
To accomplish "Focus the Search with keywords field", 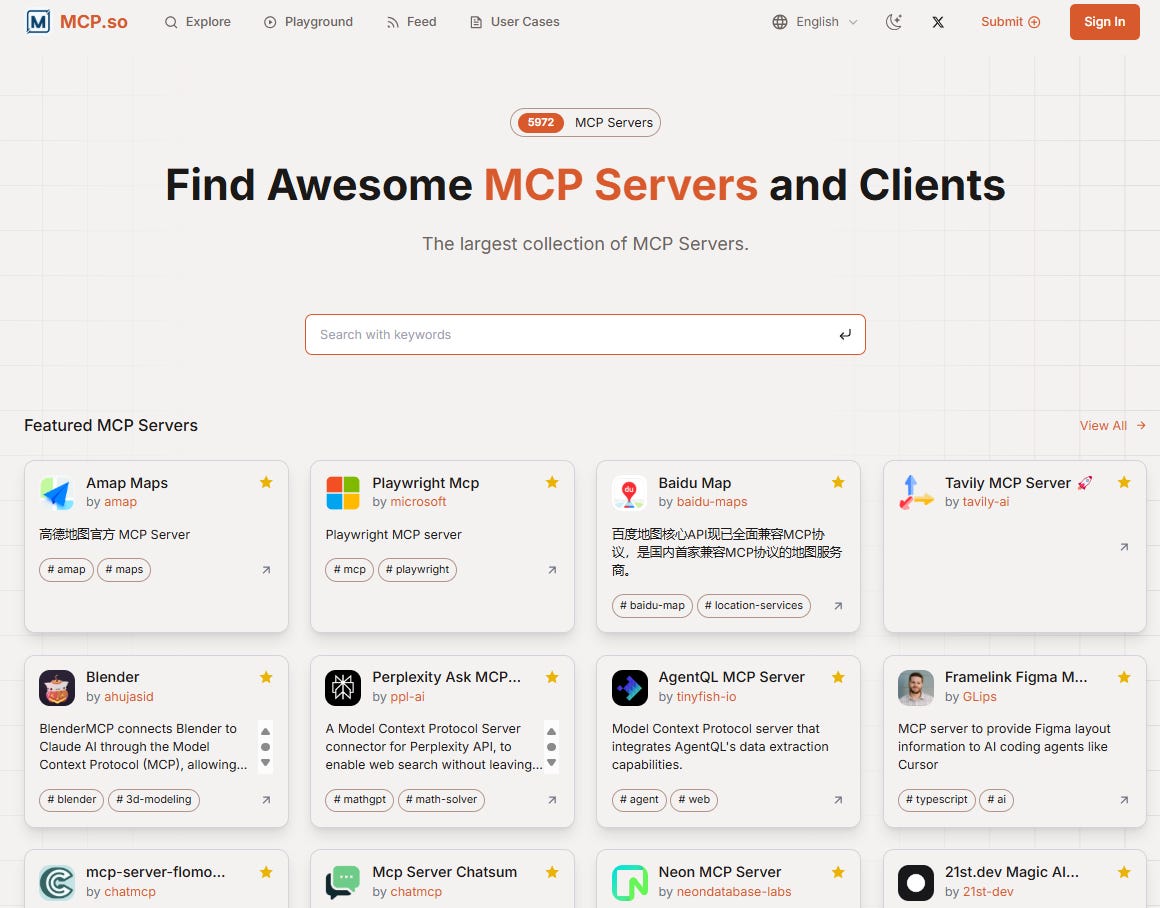I will tap(585, 334).
